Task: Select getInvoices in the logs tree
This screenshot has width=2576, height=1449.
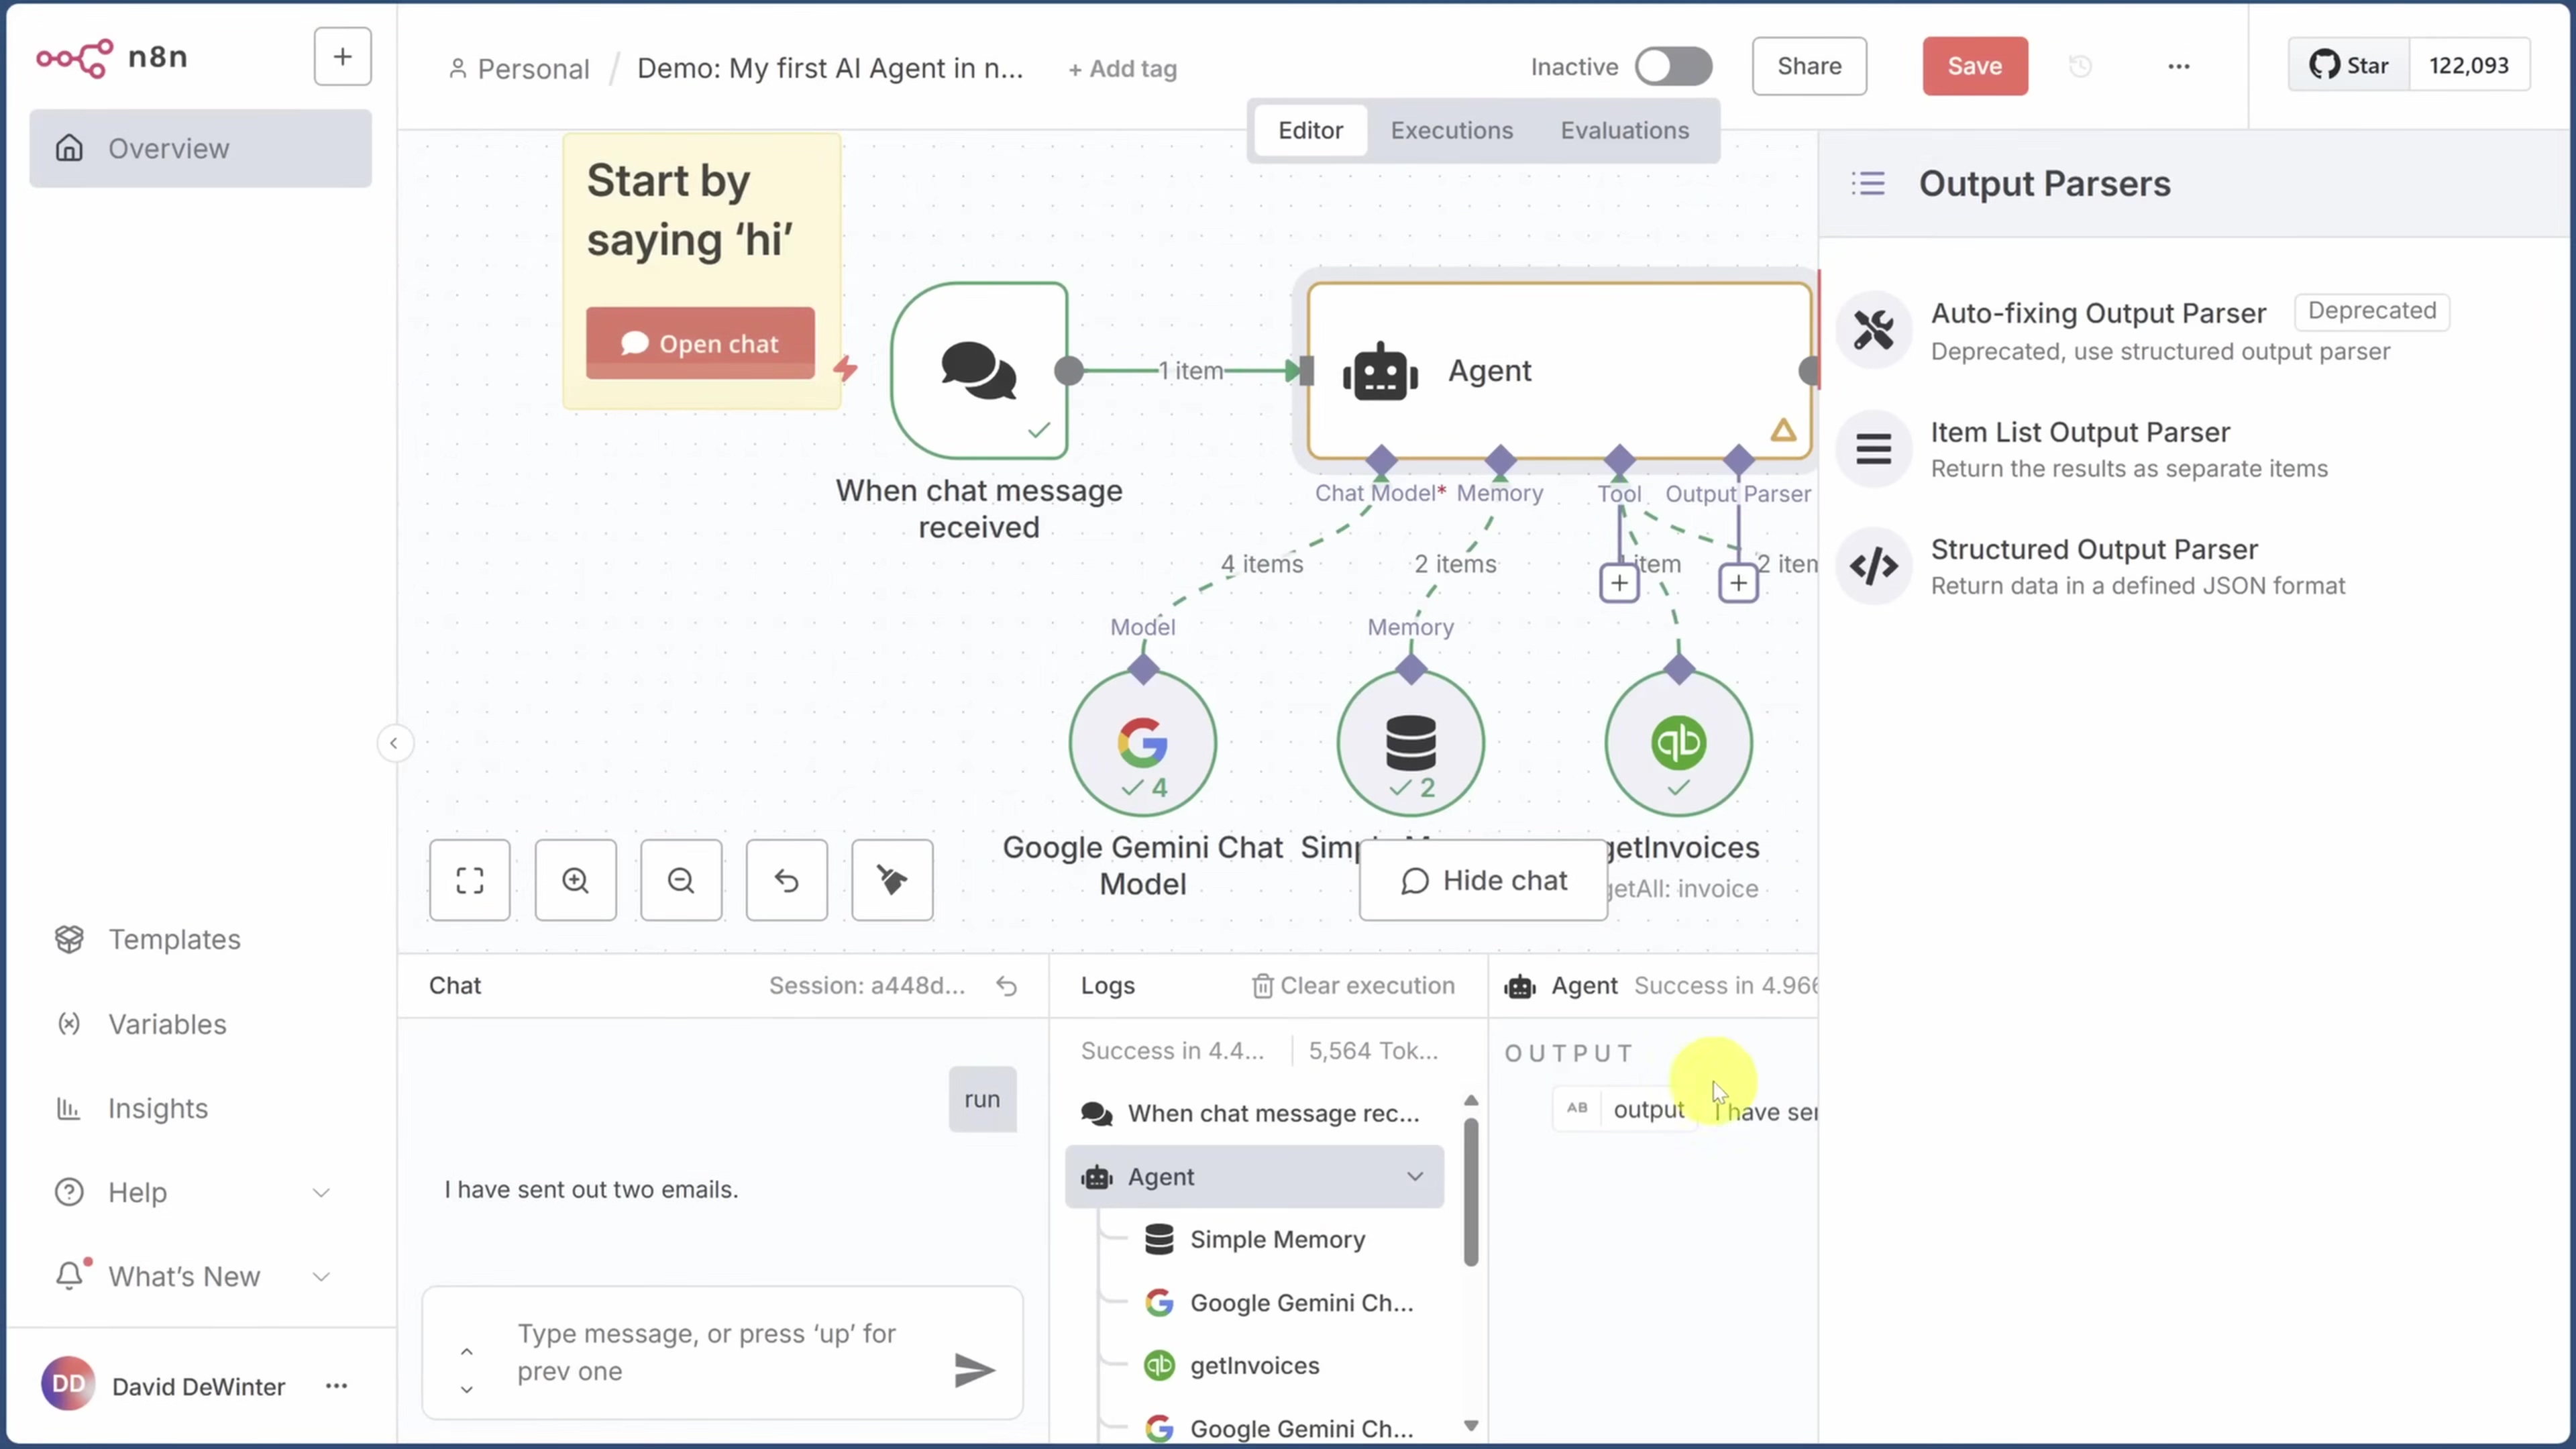Action: 1254,1365
